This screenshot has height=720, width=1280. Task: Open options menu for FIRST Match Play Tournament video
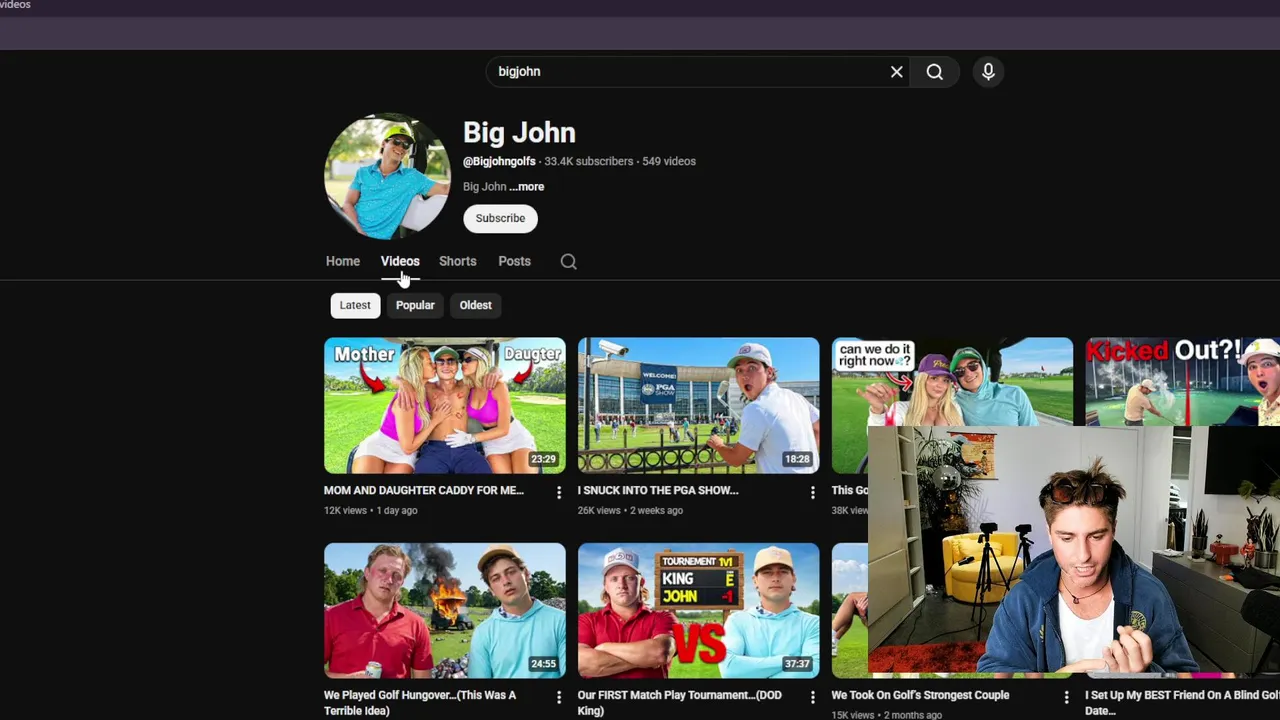pyautogui.click(x=812, y=697)
